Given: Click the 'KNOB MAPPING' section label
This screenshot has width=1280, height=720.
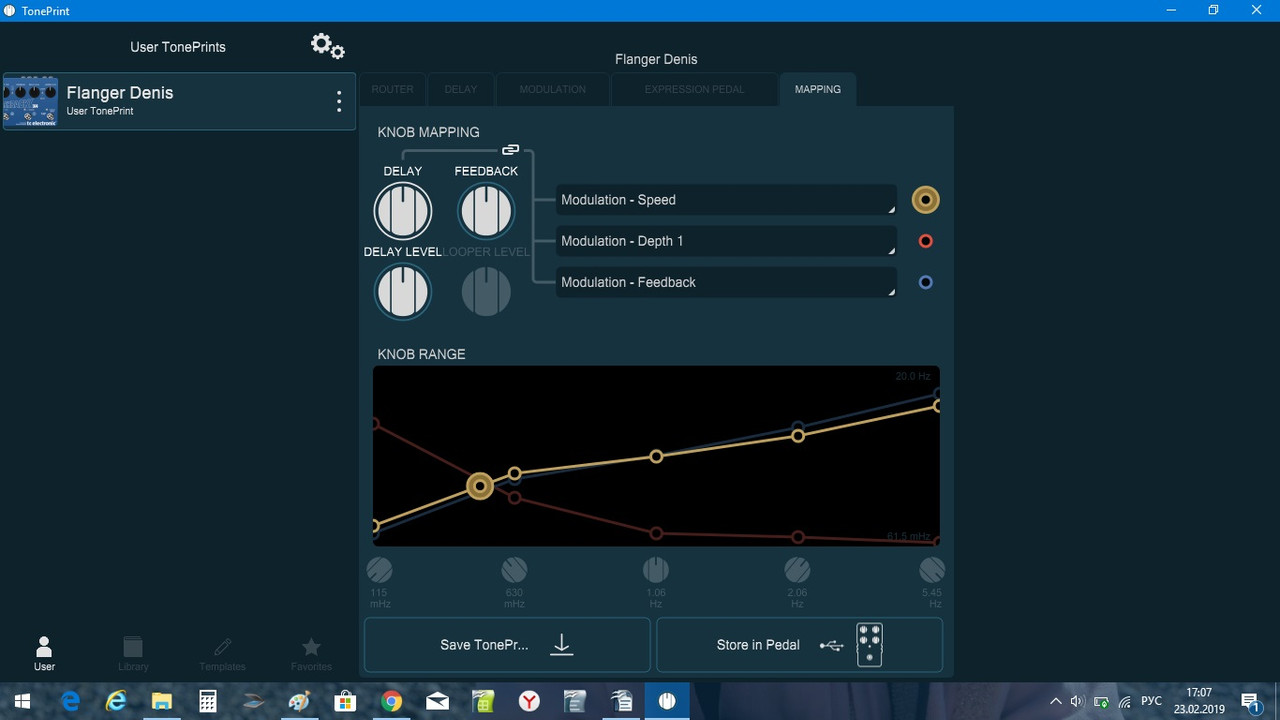Looking at the screenshot, I should point(429,132).
